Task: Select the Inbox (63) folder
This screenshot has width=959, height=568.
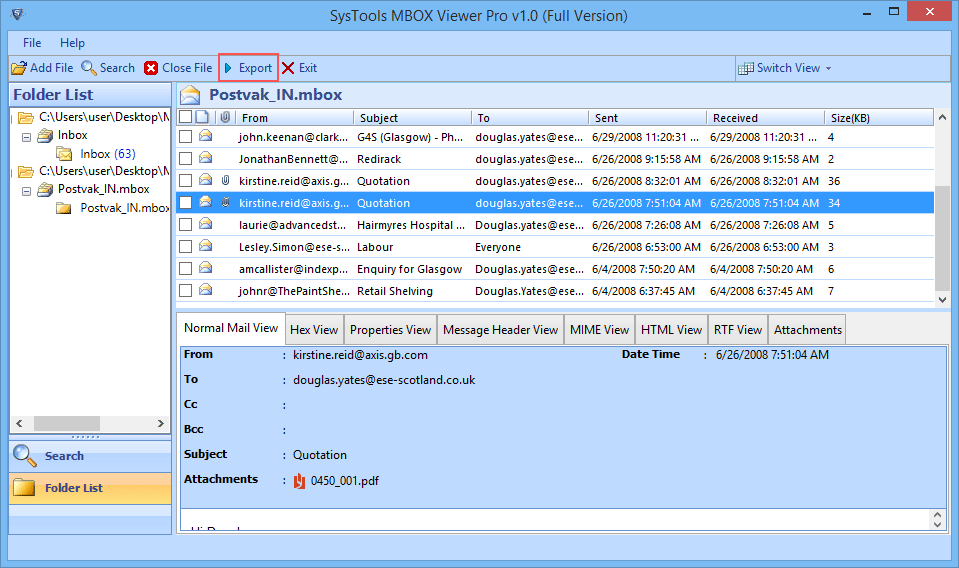Action: click(108, 154)
